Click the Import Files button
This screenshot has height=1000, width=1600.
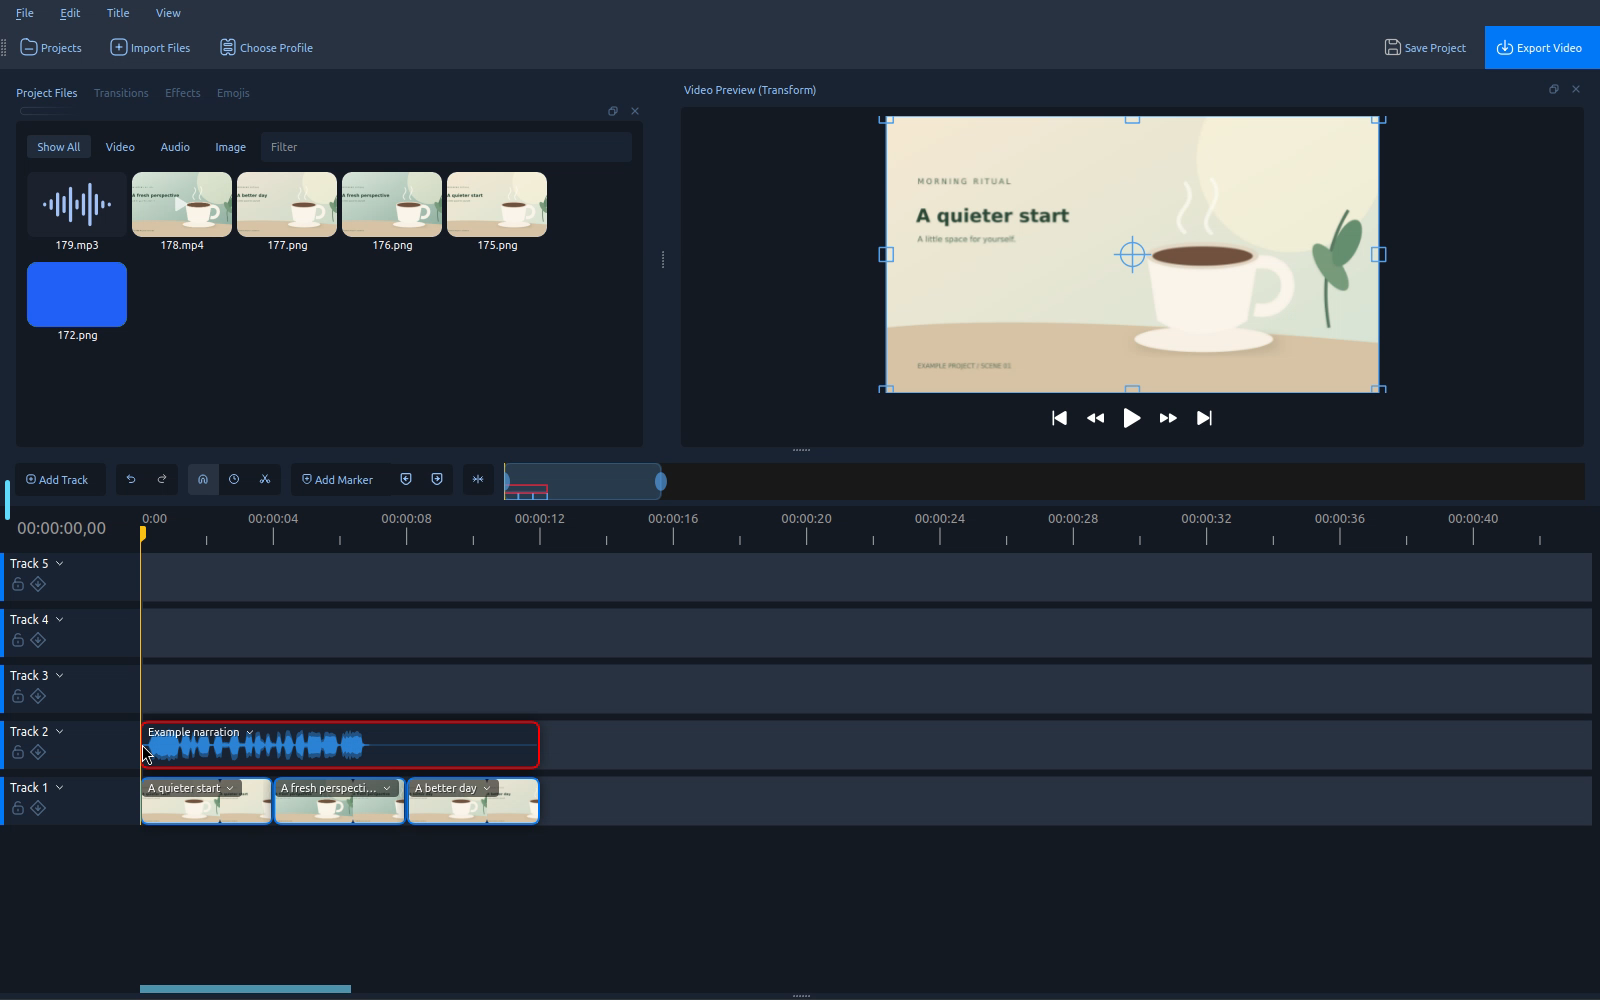(150, 48)
